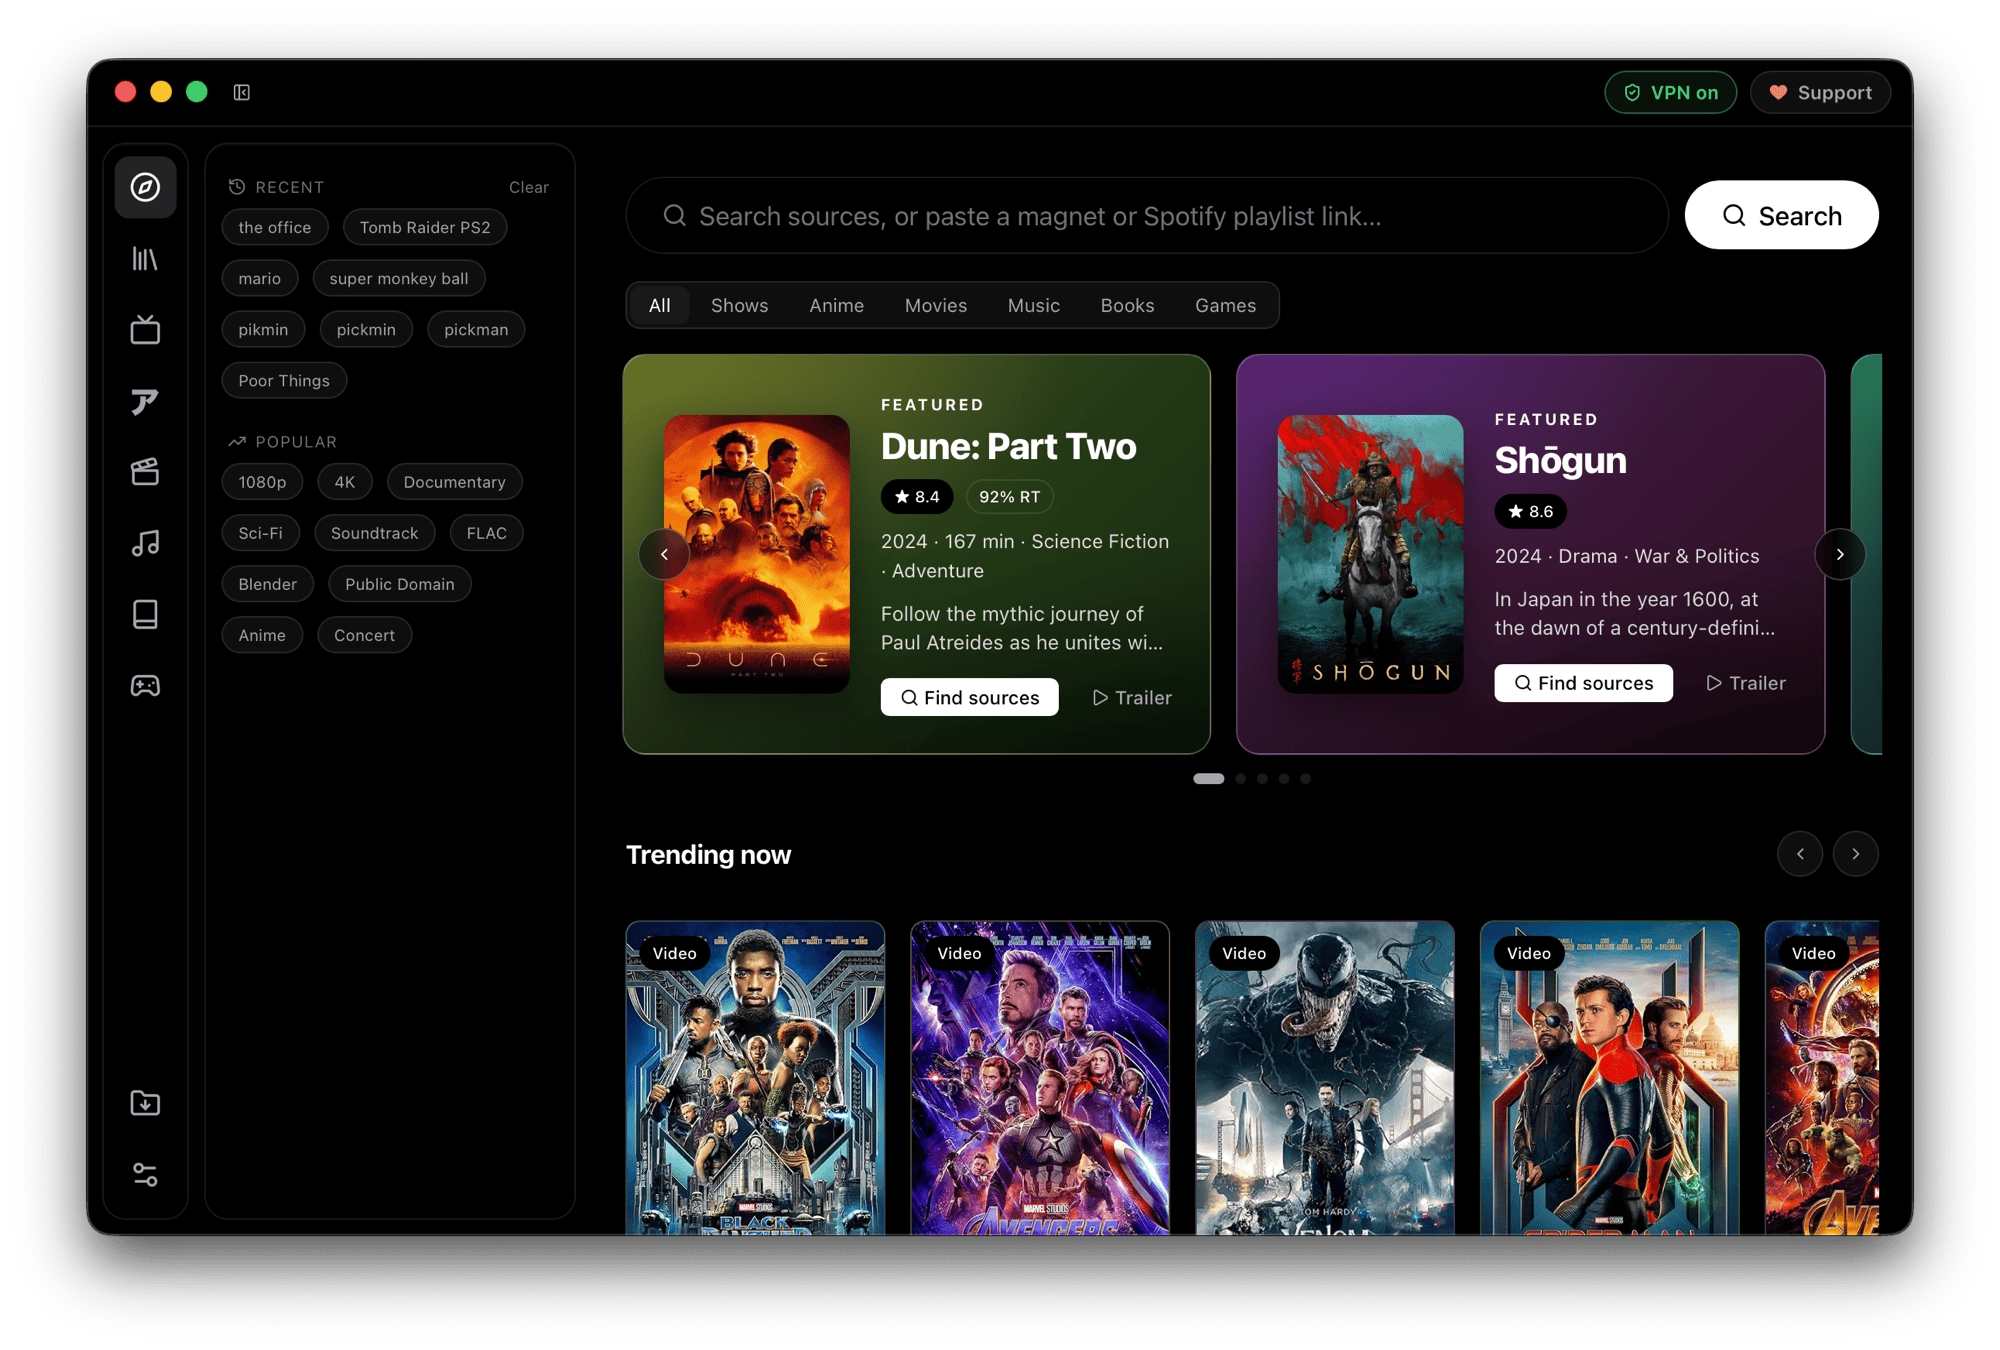
Task: Click the 1080p popular tag
Action: [x=262, y=482]
